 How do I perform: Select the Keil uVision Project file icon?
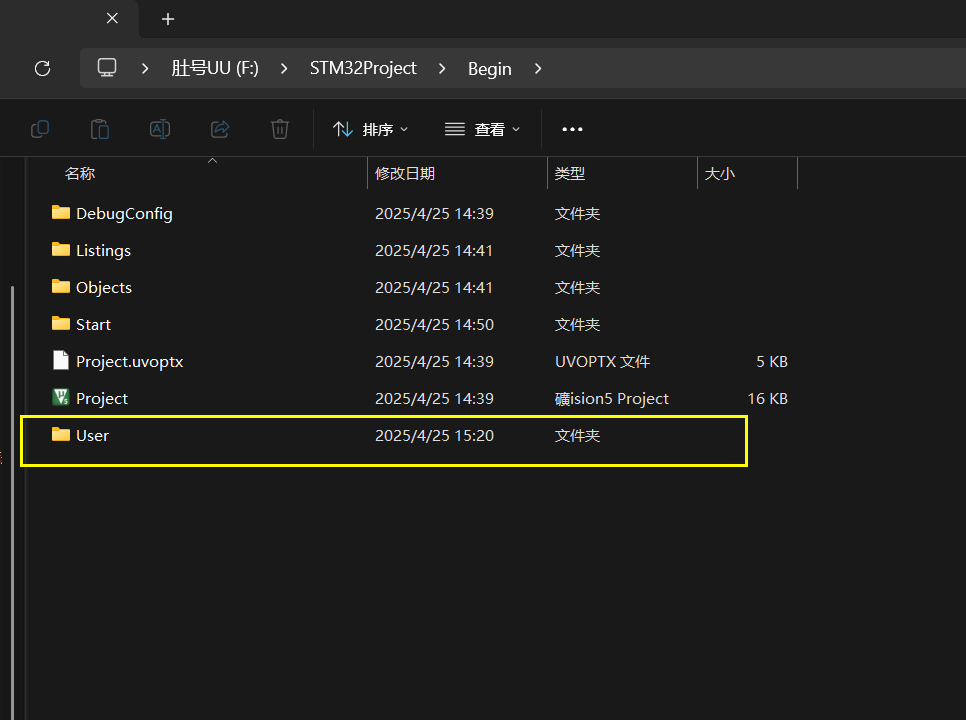pyautogui.click(x=60, y=397)
